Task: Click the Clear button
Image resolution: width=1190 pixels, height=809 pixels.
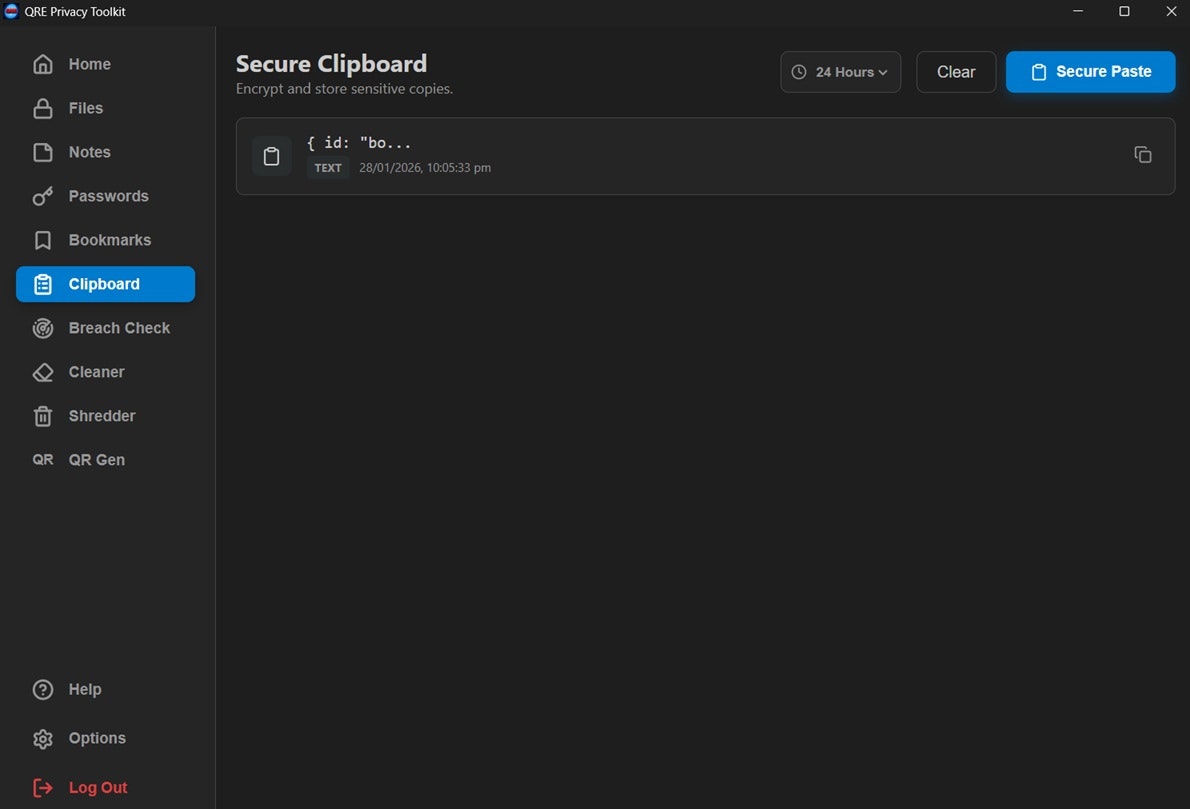Action: (x=955, y=72)
